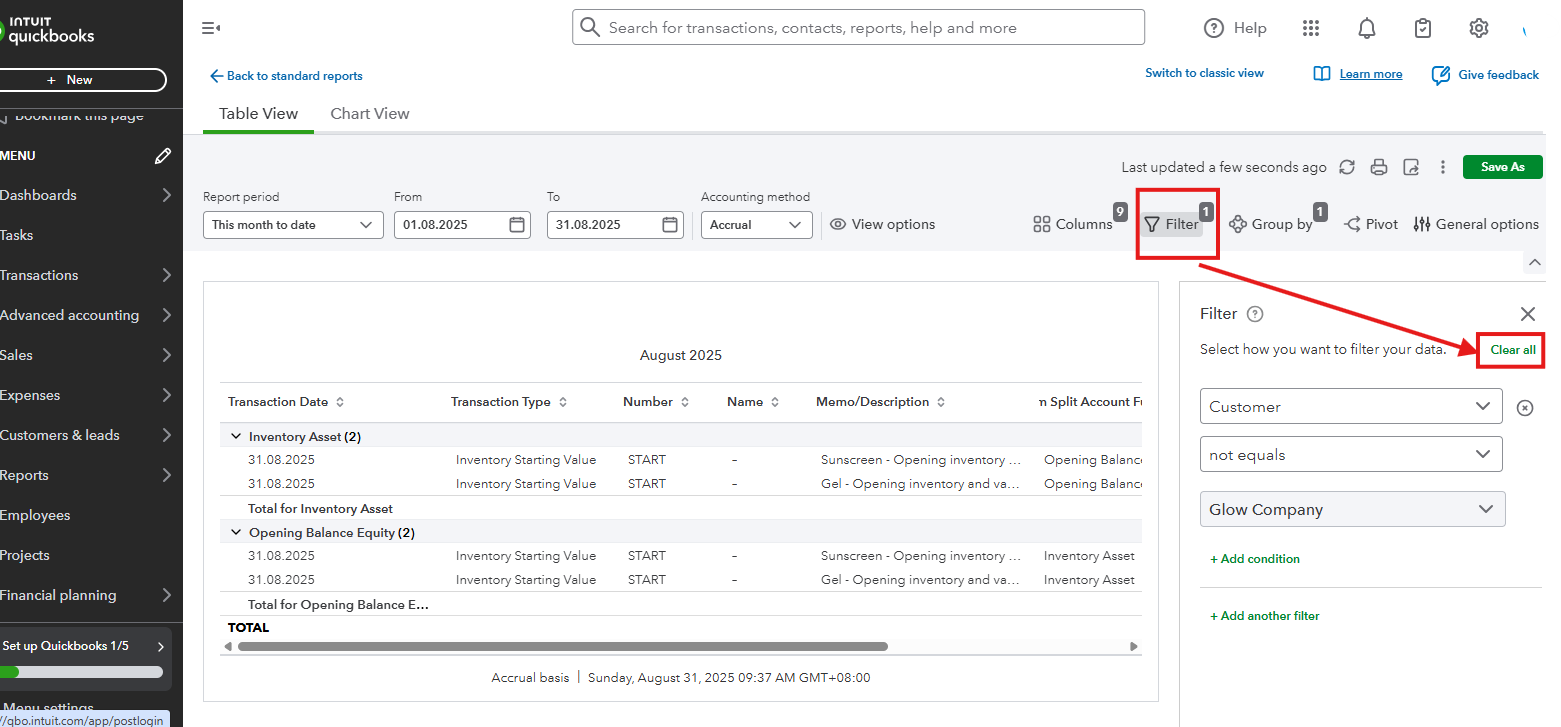Open the 'not equals' operator dropdown
This screenshot has width=1561, height=727.
(1351, 454)
